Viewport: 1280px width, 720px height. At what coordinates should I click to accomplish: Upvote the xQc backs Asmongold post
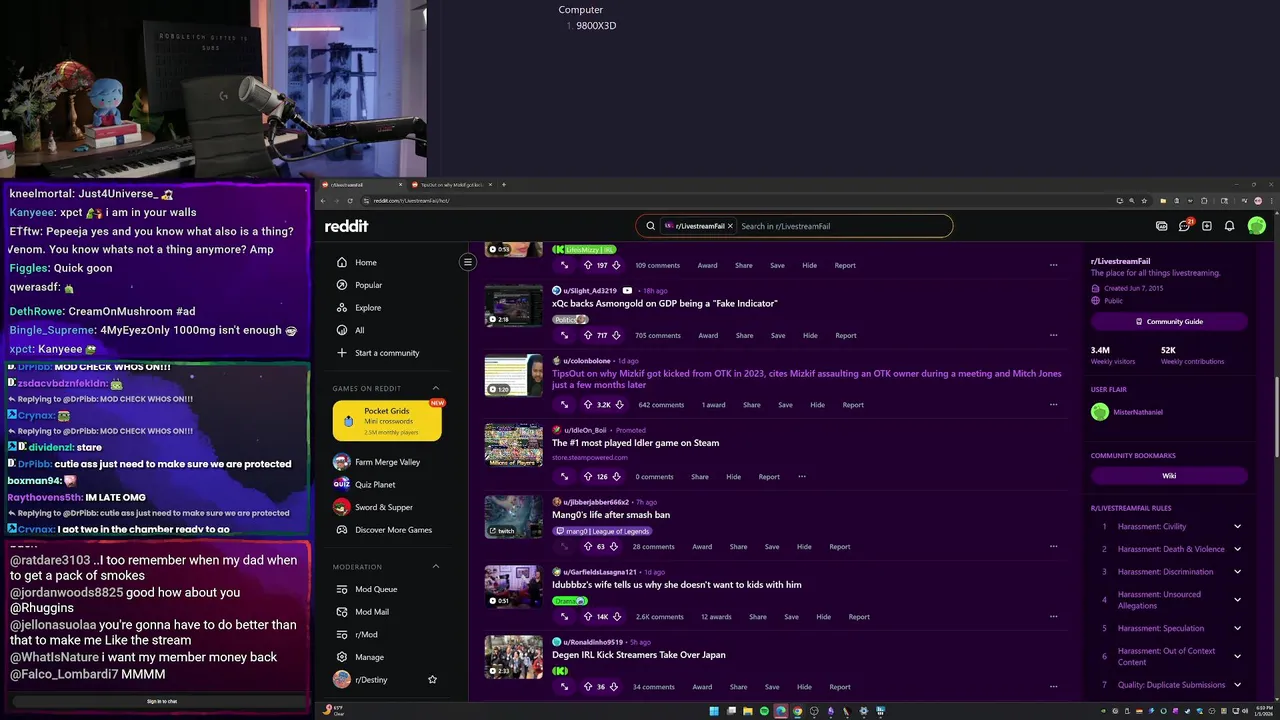coord(587,335)
